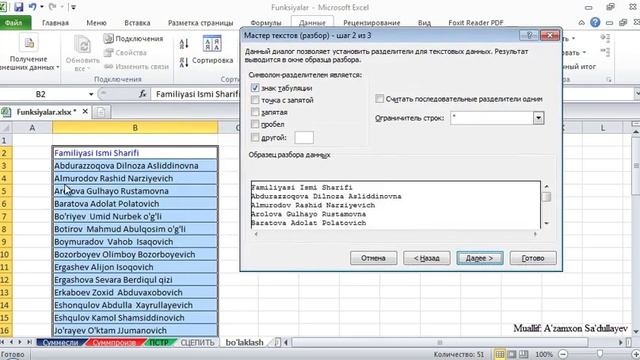
Task: Click the другой delimiter text field
Action: [x=304, y=138]
